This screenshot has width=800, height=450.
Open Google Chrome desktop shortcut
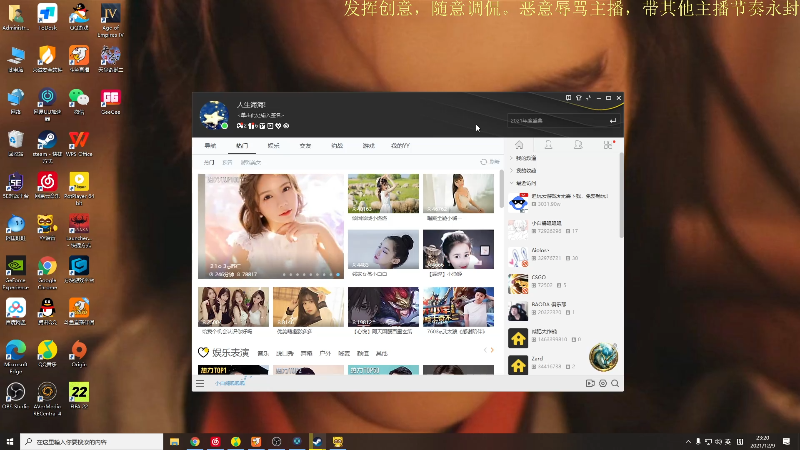click(x=47, y=272)
